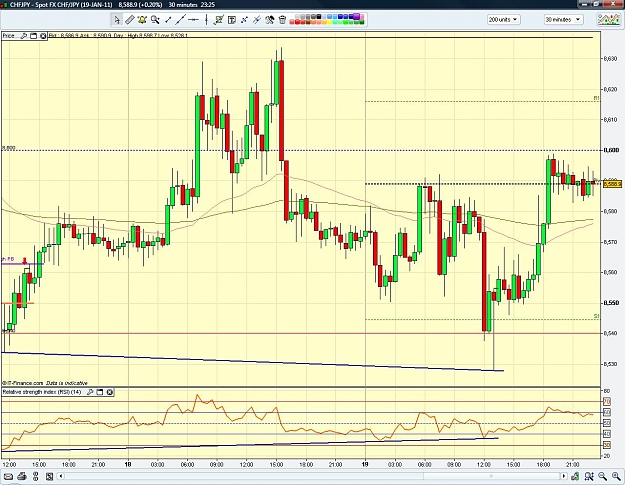
Task: Select the ruler measuring tool
Action: [129, 19]
